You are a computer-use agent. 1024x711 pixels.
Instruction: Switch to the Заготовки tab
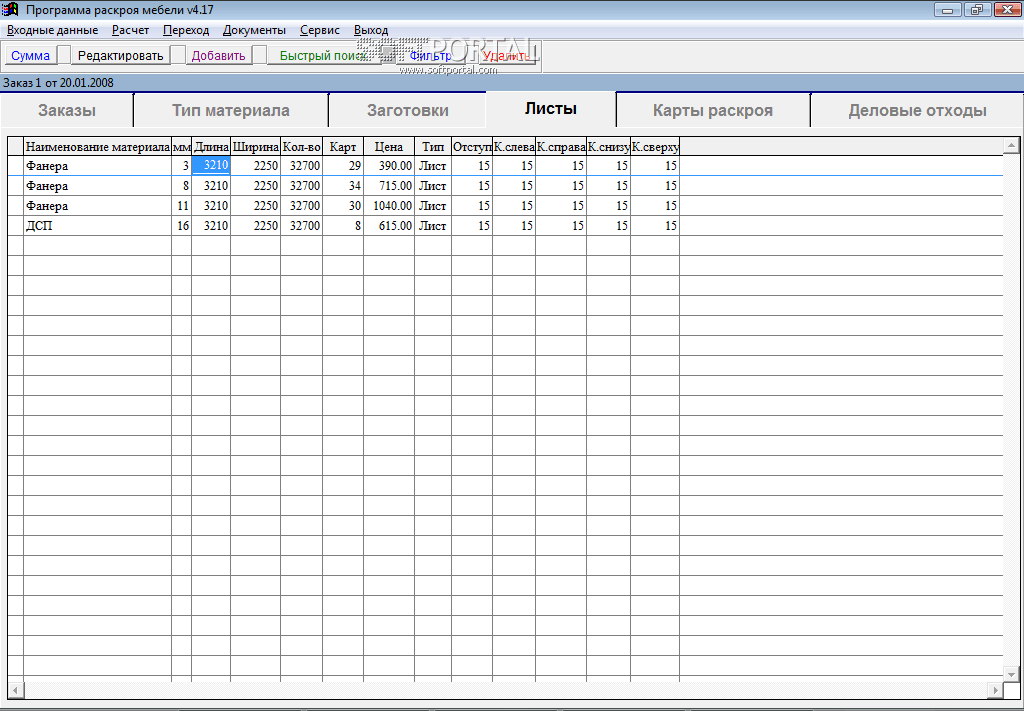(408, 110)
